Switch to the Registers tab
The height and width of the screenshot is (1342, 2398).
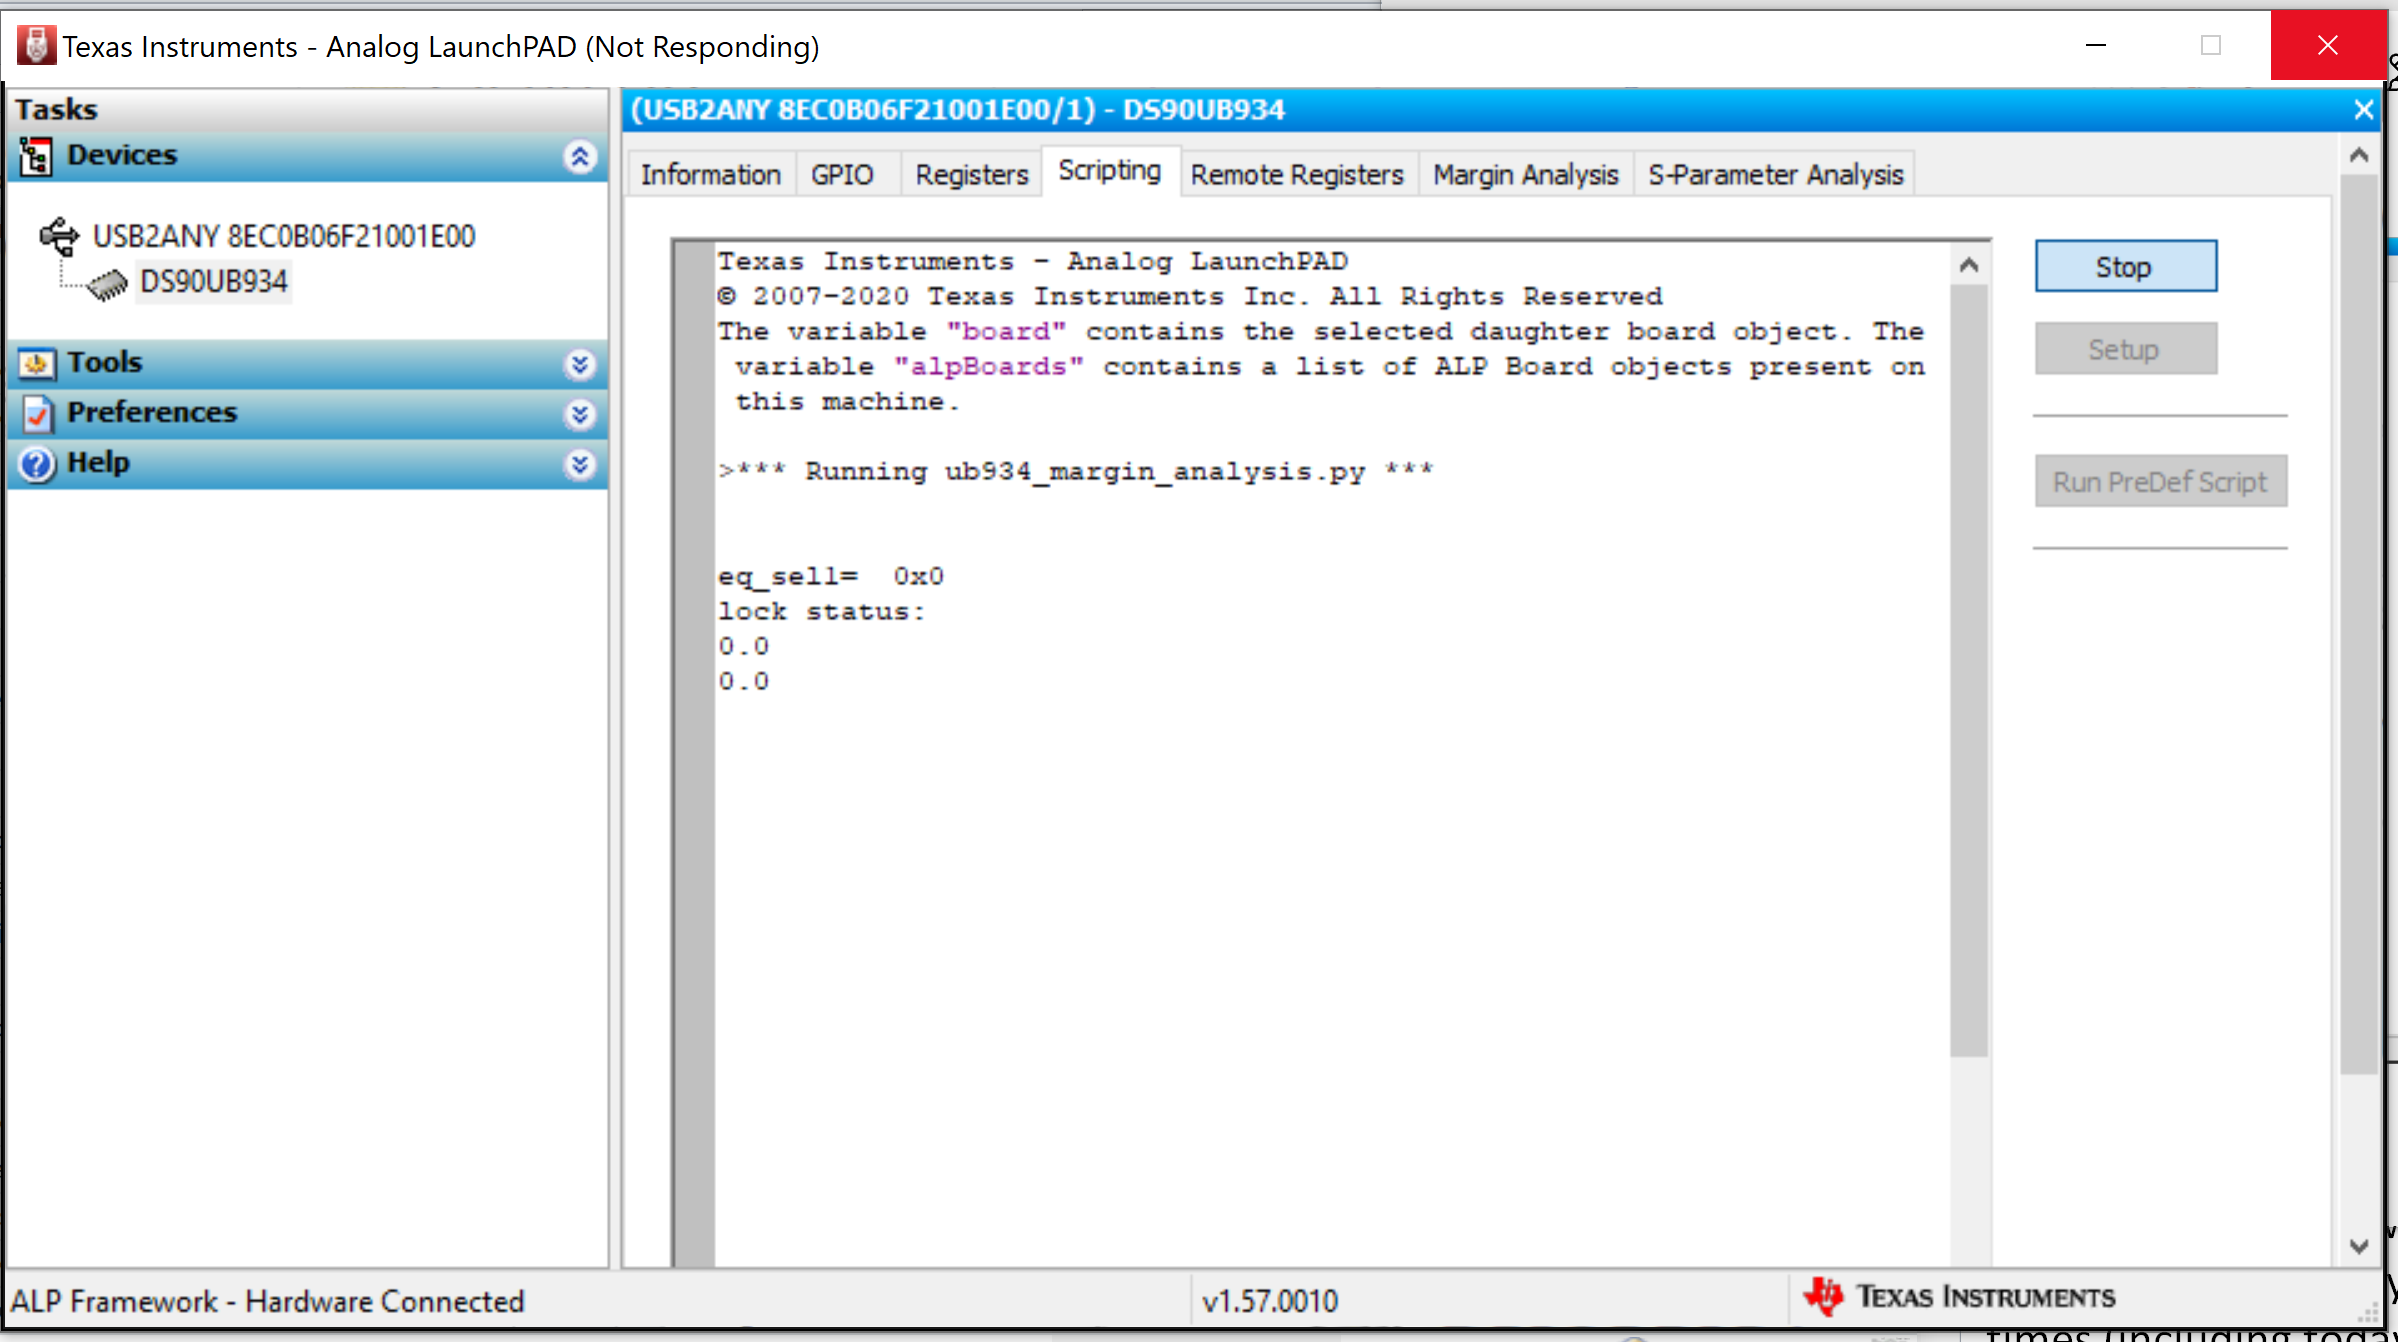[971, 175]
